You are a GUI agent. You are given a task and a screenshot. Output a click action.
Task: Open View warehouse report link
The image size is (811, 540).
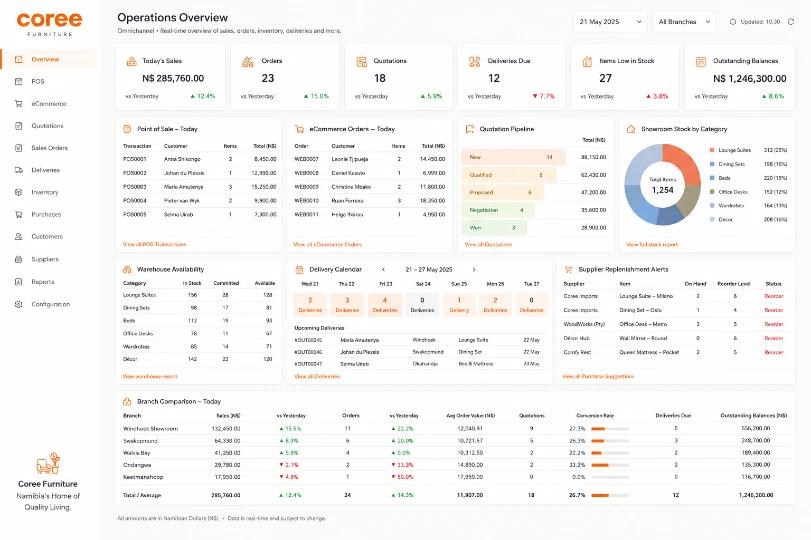pyautogui.click(x=150, y=377)
